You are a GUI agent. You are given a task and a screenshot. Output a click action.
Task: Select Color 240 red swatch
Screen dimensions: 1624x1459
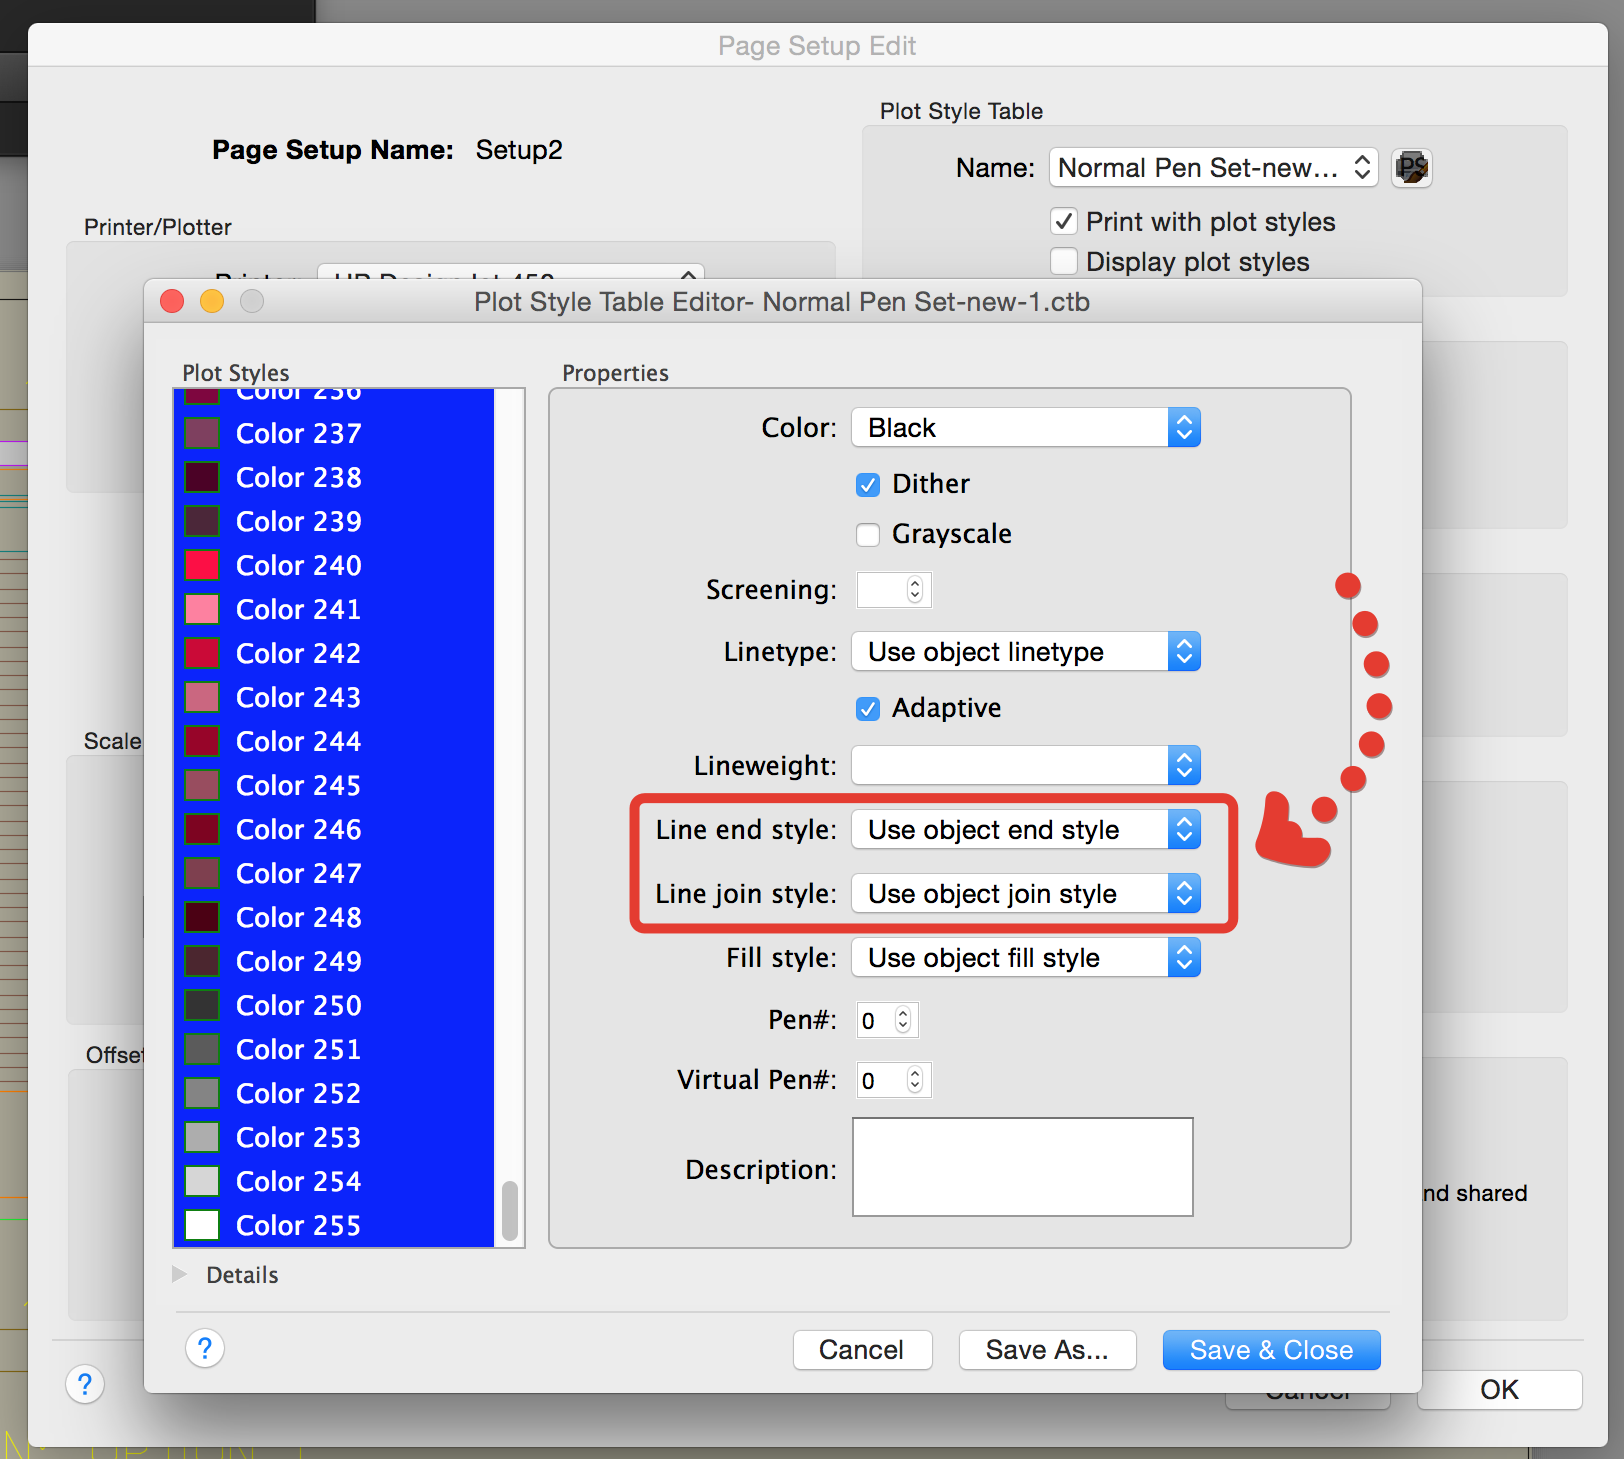[x=201, y=566]
